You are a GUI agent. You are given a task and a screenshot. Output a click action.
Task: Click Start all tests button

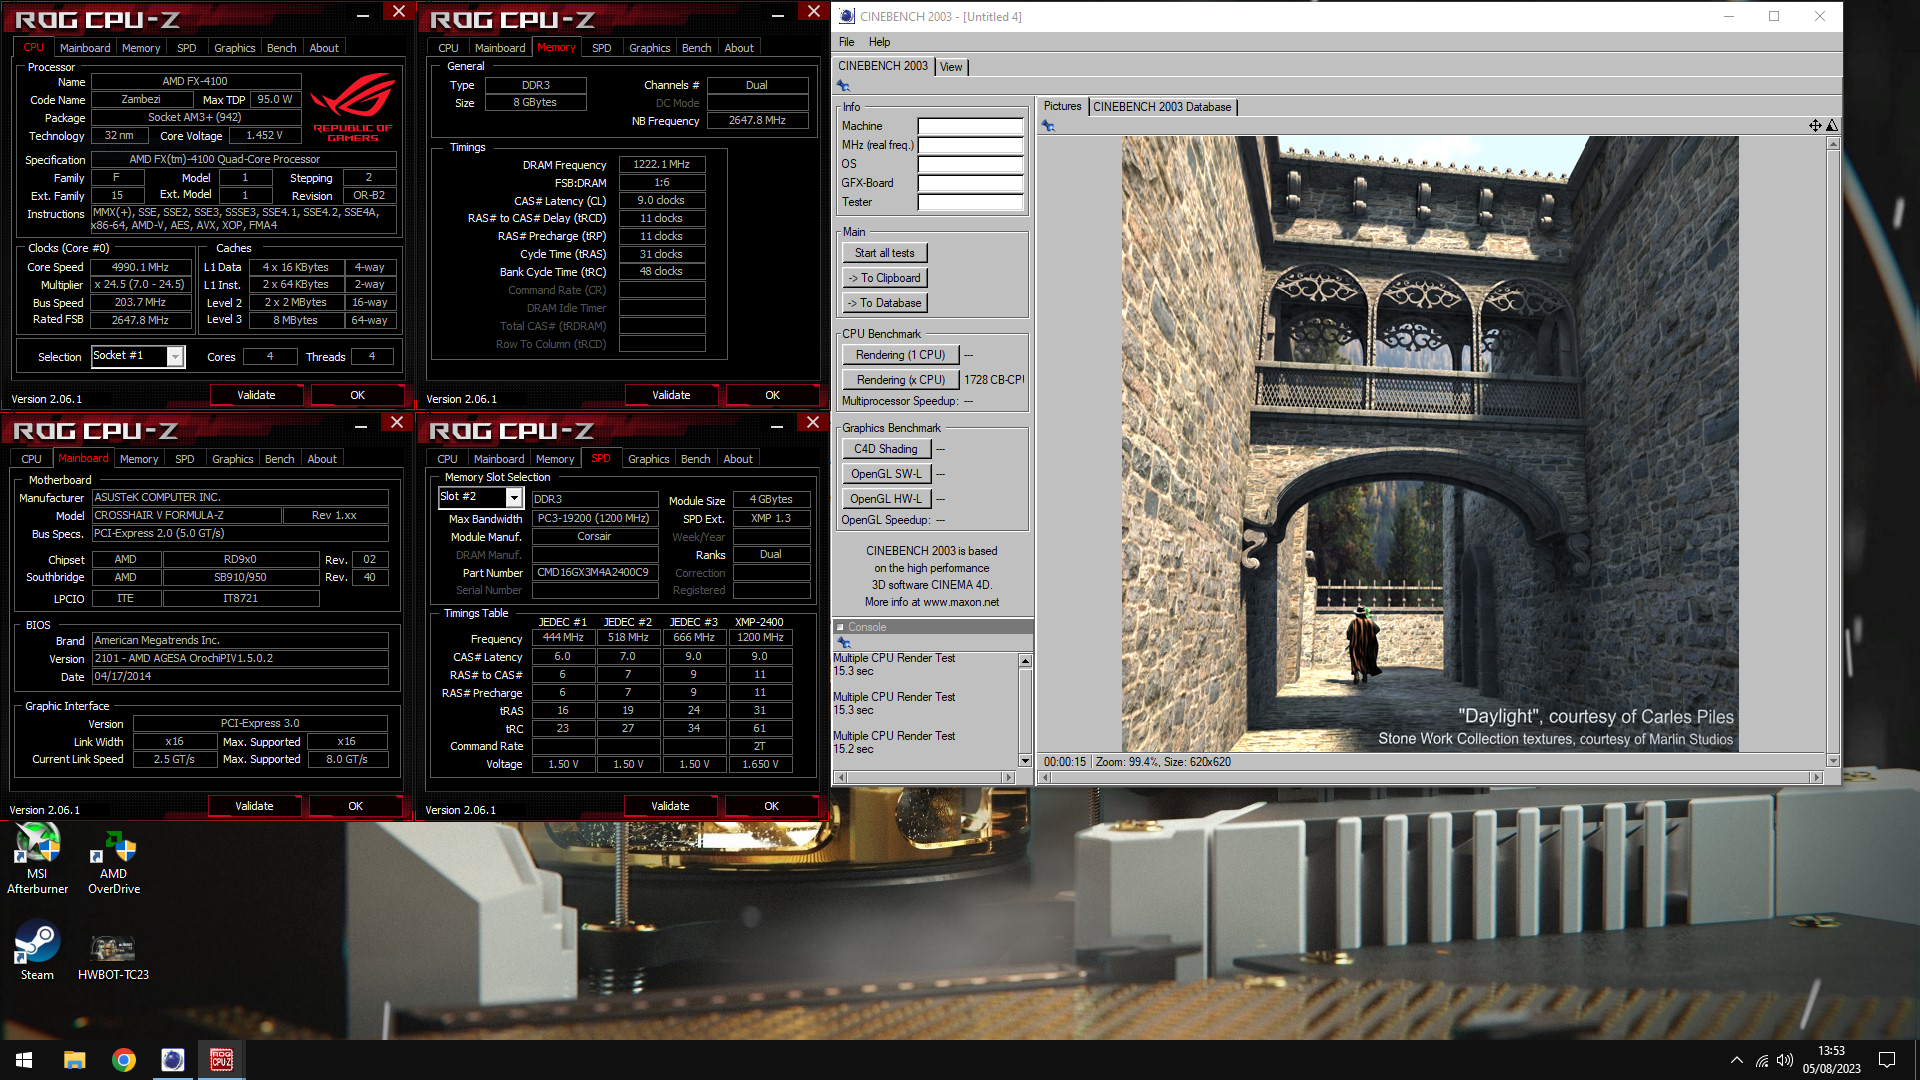pyautogui.click(x=885, y=253)
